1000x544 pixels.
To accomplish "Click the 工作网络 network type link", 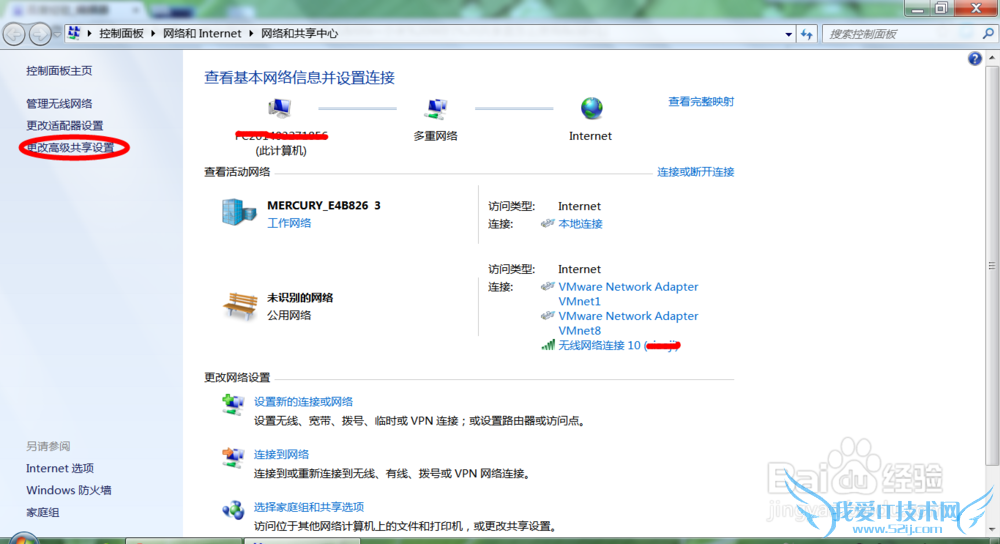I will coord(289,223).
